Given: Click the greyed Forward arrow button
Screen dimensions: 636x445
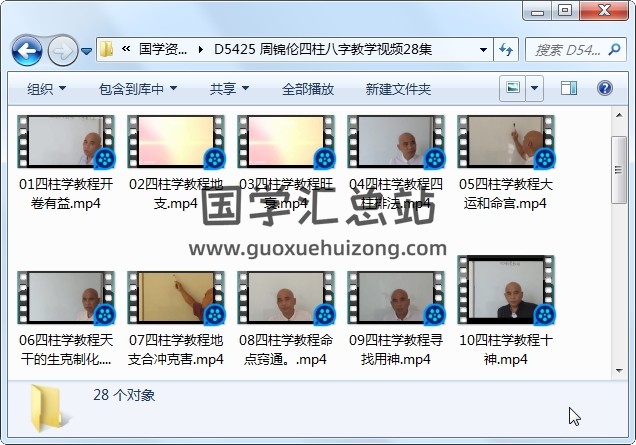Looking at the screenshot, I should pos(63,51).
